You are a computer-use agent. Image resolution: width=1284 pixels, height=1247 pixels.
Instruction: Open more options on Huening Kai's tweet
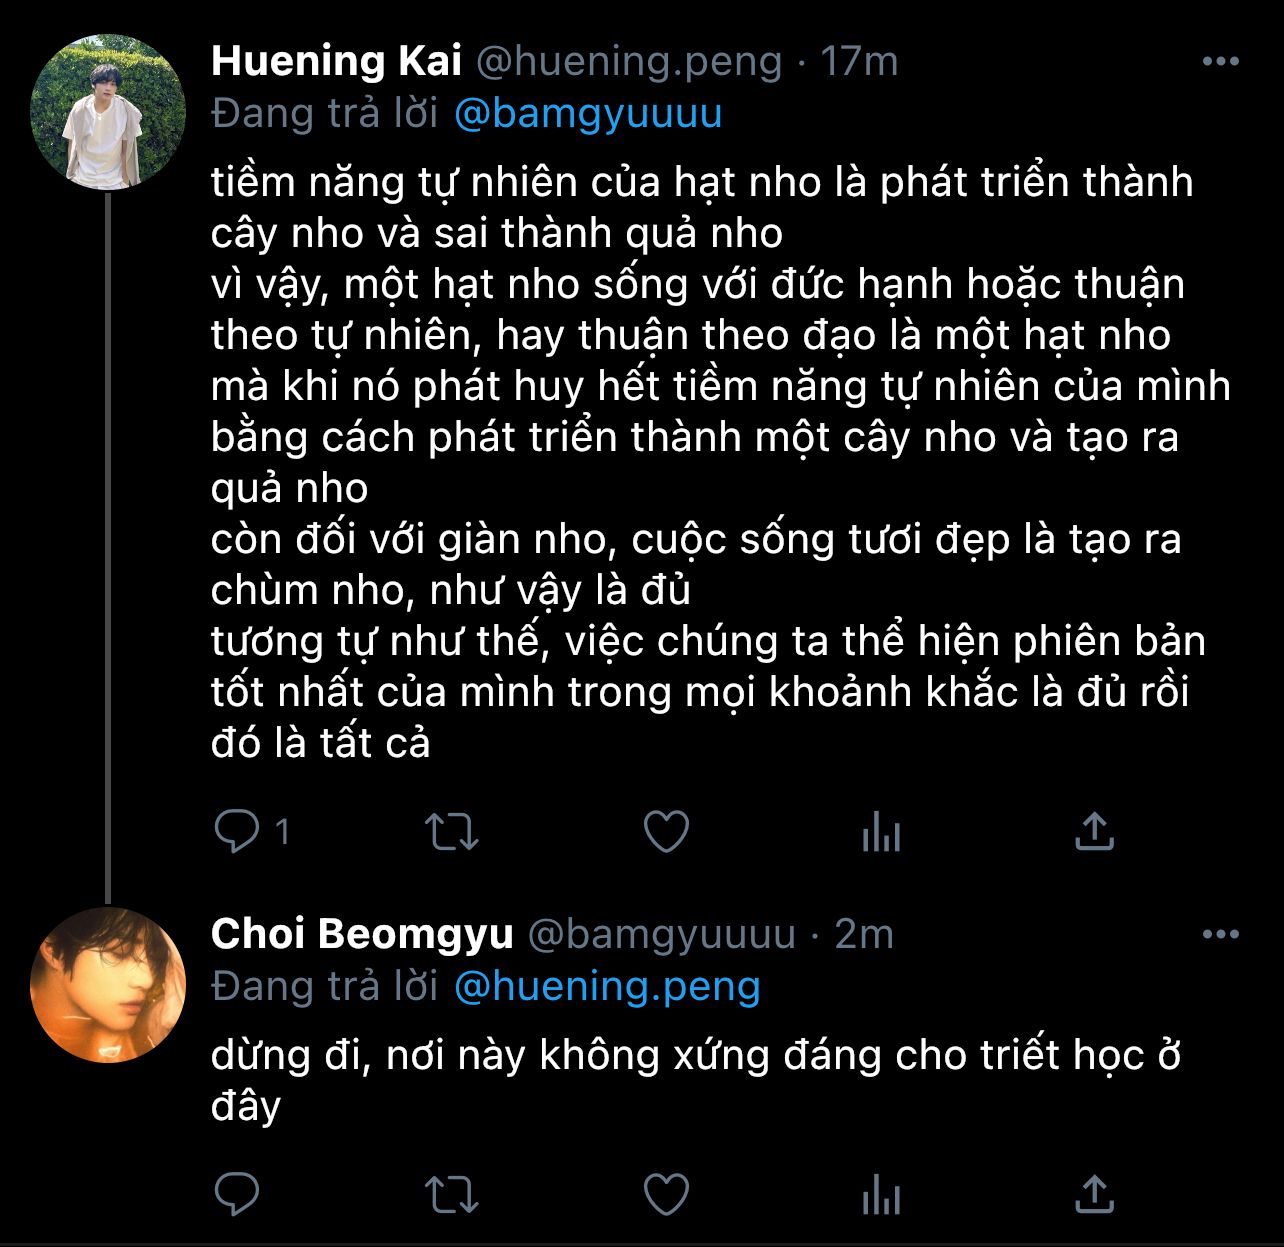tap(1220, 62)
